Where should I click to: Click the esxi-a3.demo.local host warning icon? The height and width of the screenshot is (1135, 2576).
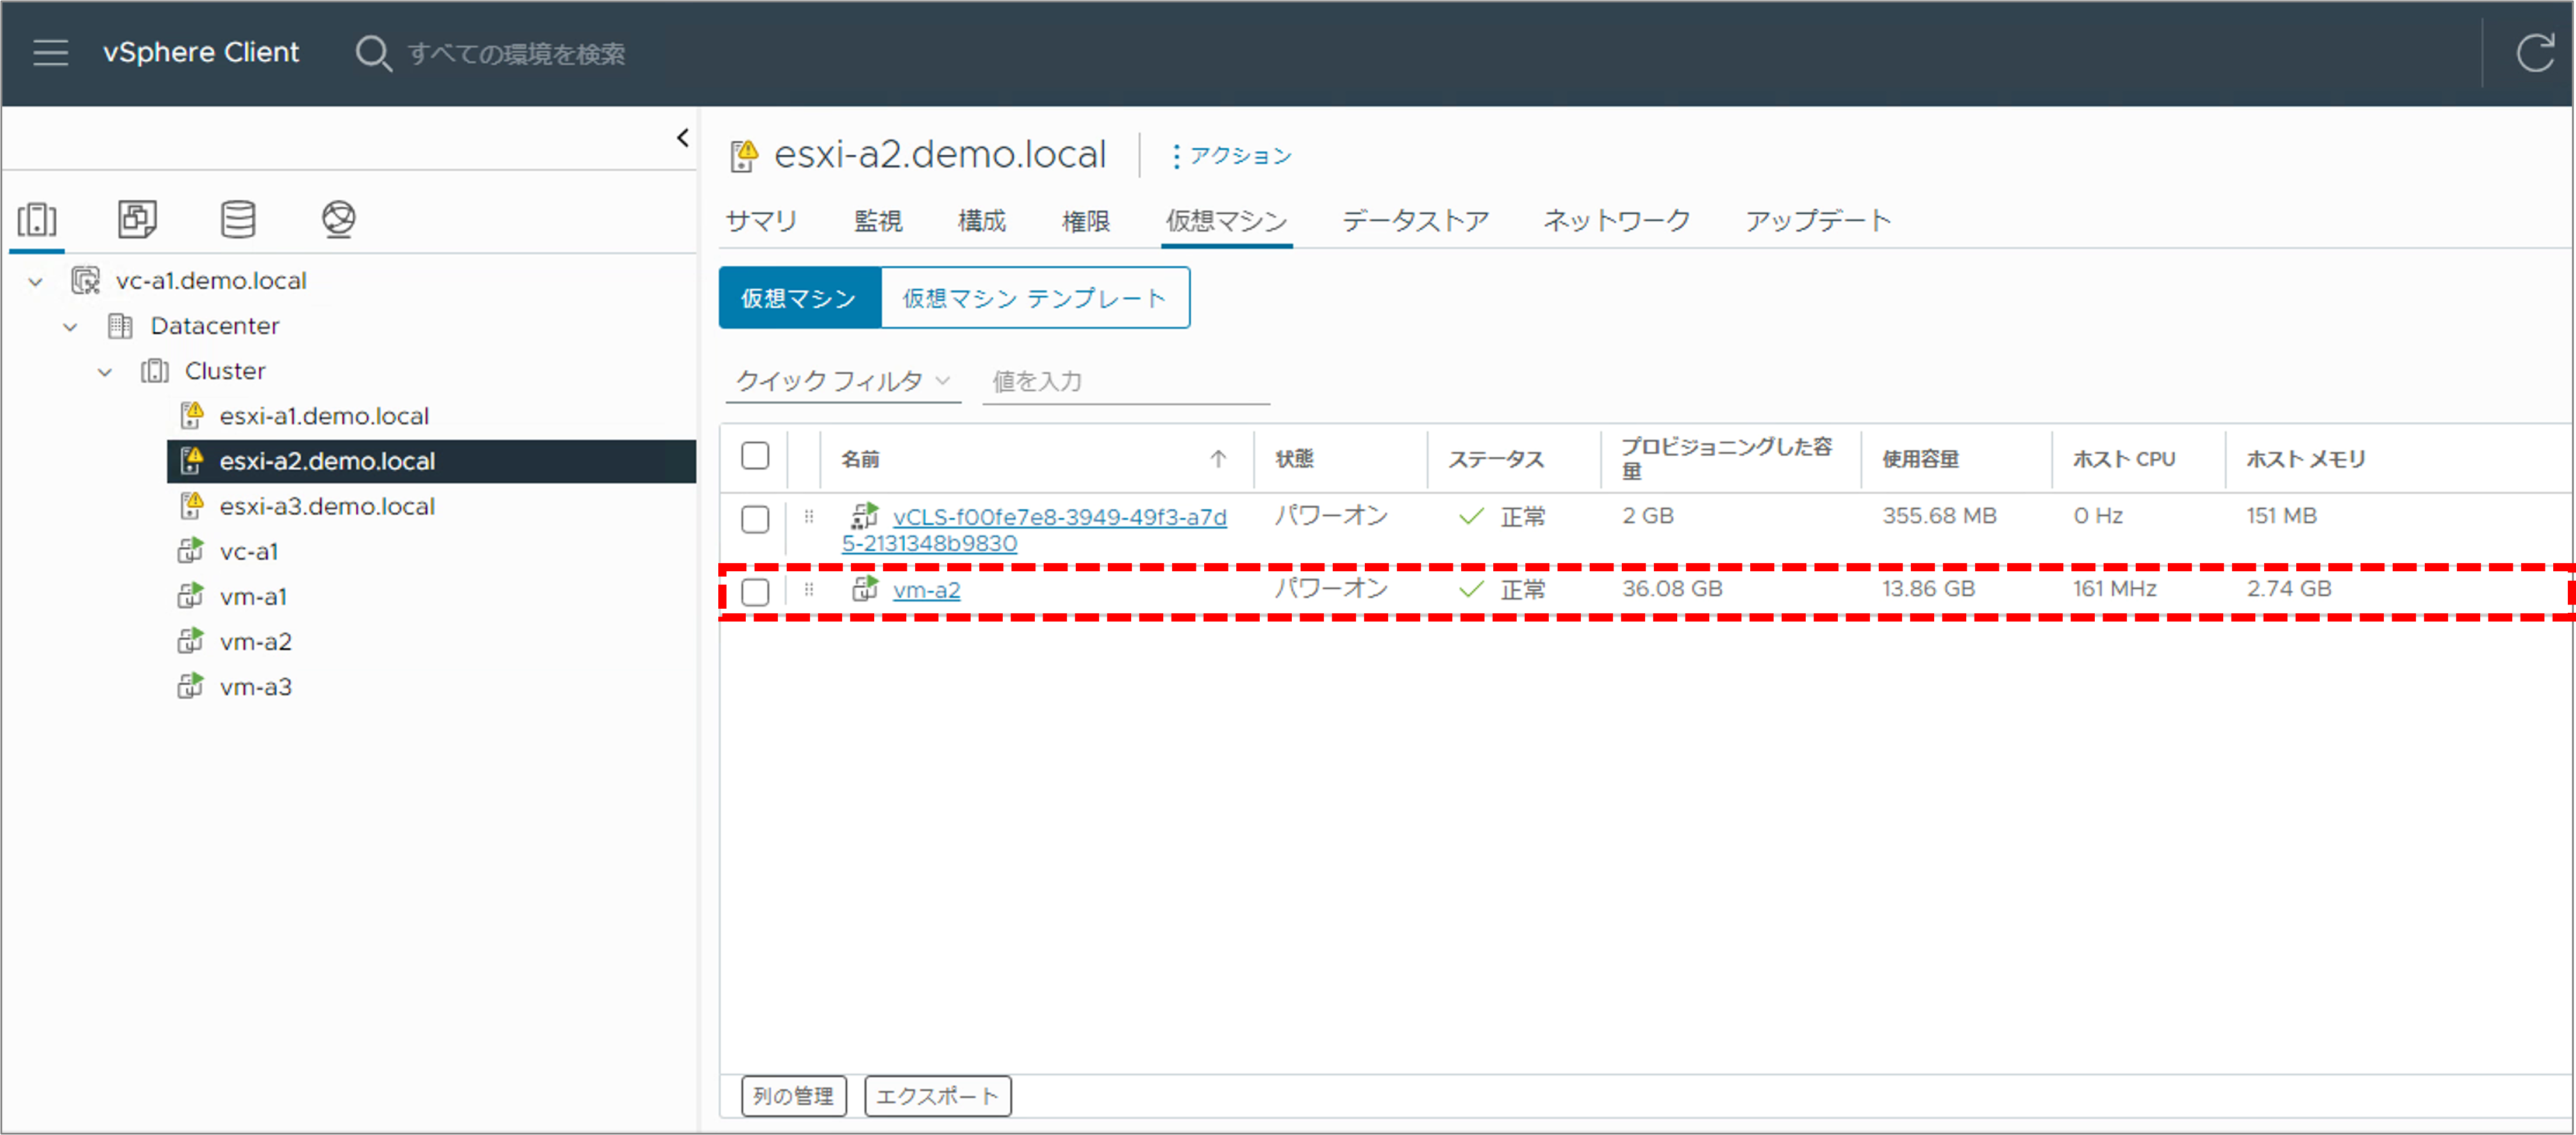click(x=191, y=506)
